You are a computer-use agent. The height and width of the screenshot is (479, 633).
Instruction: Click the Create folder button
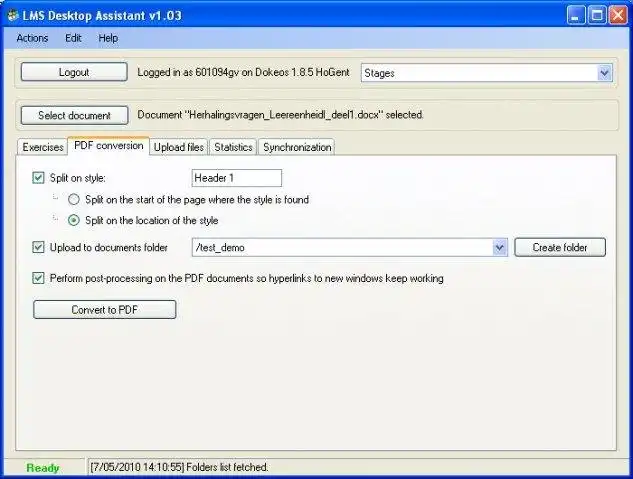pos(560,247)
